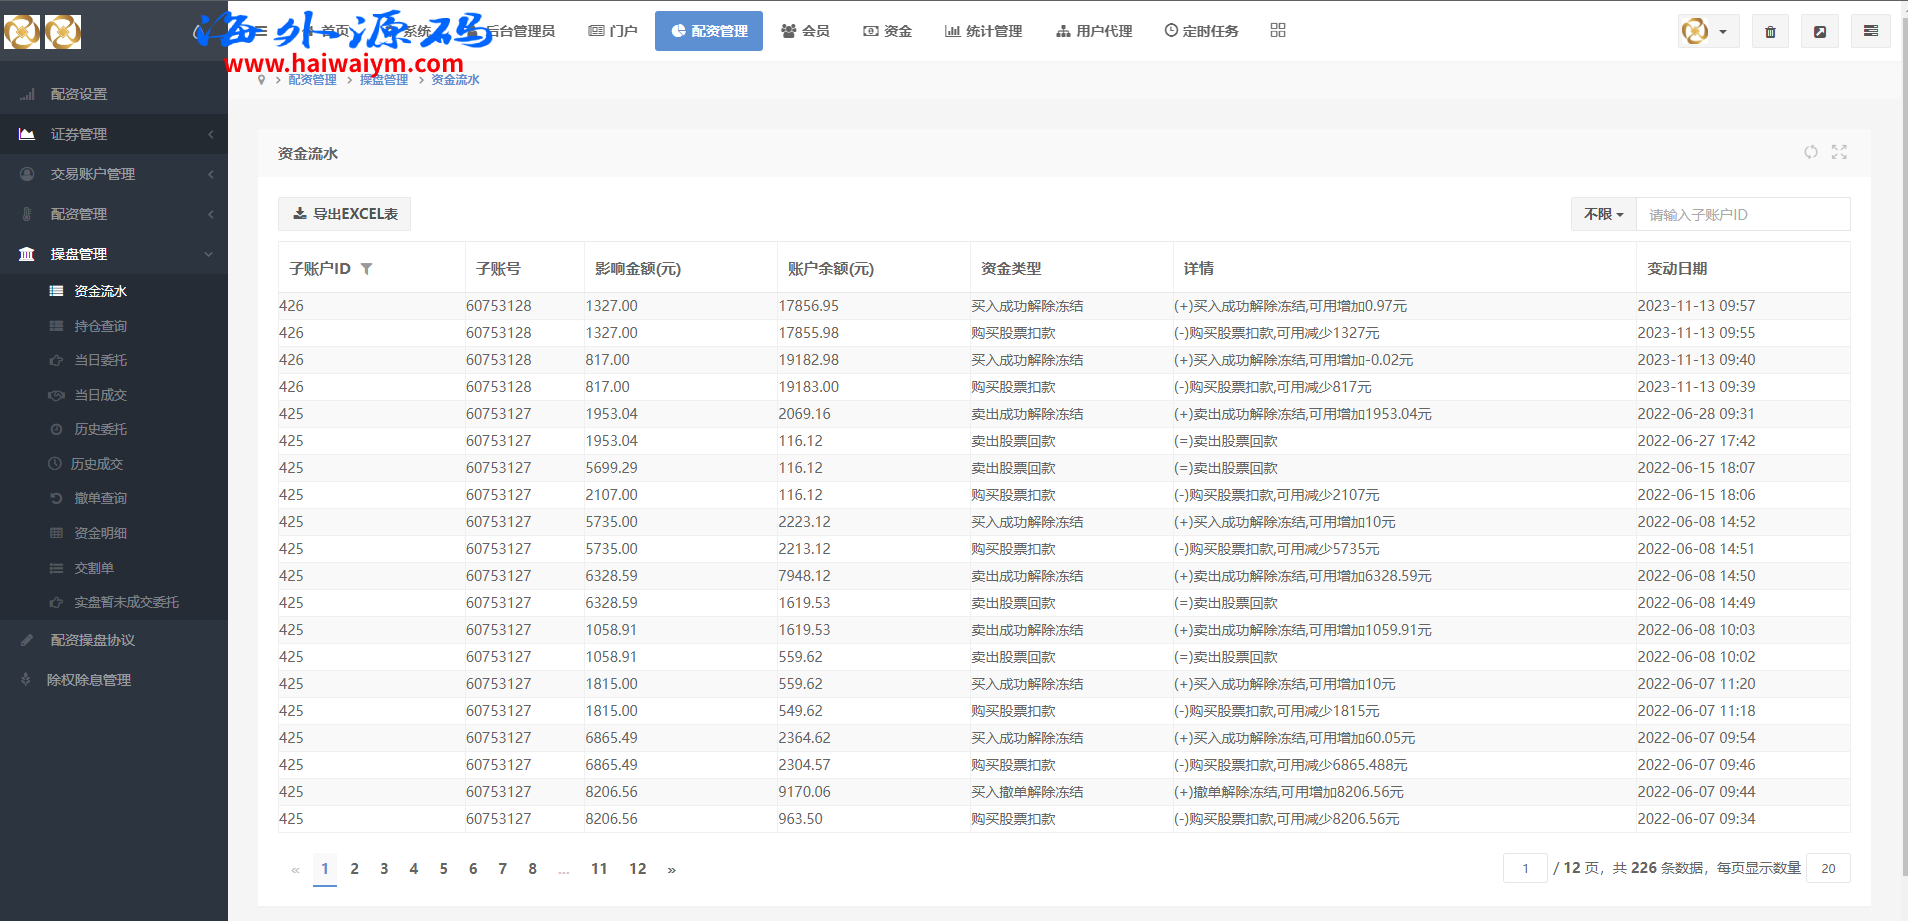Click the refresh icon in panel header
Screen dimensions: 1908x921
tap(1810, 152)
